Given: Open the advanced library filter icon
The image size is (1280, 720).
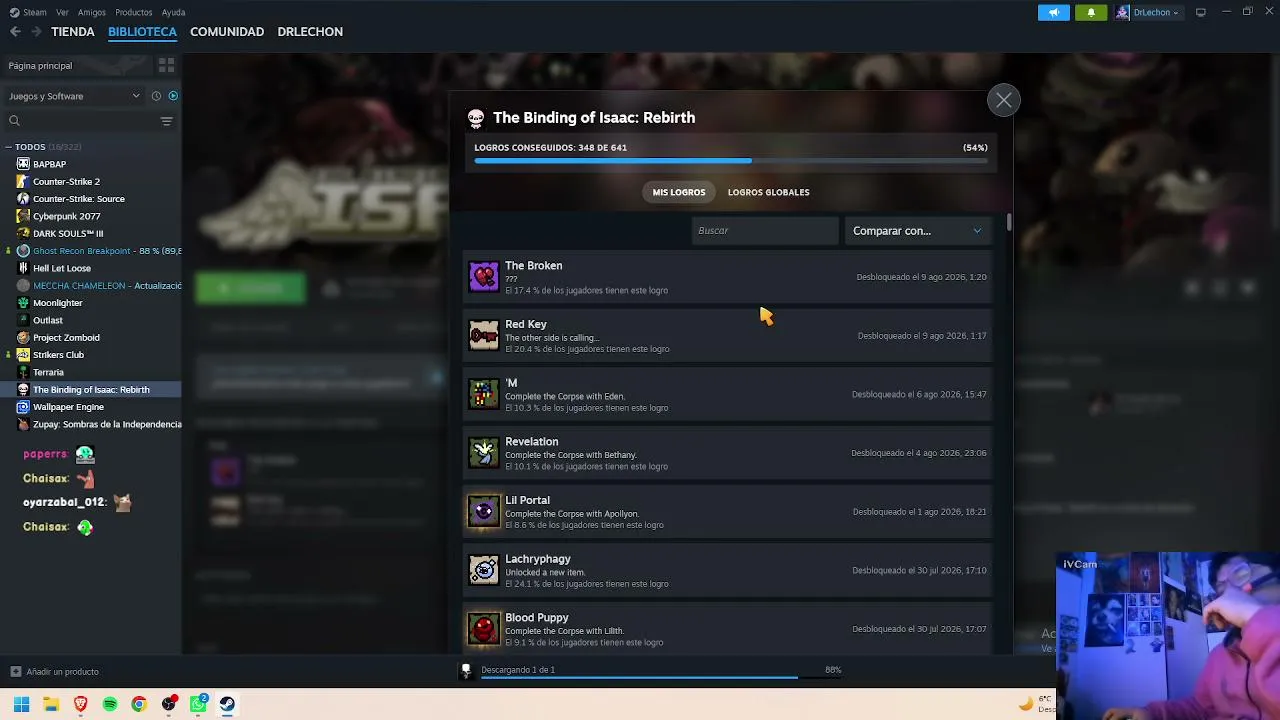Looking at the screenshot, I should (x=166, y=121).
